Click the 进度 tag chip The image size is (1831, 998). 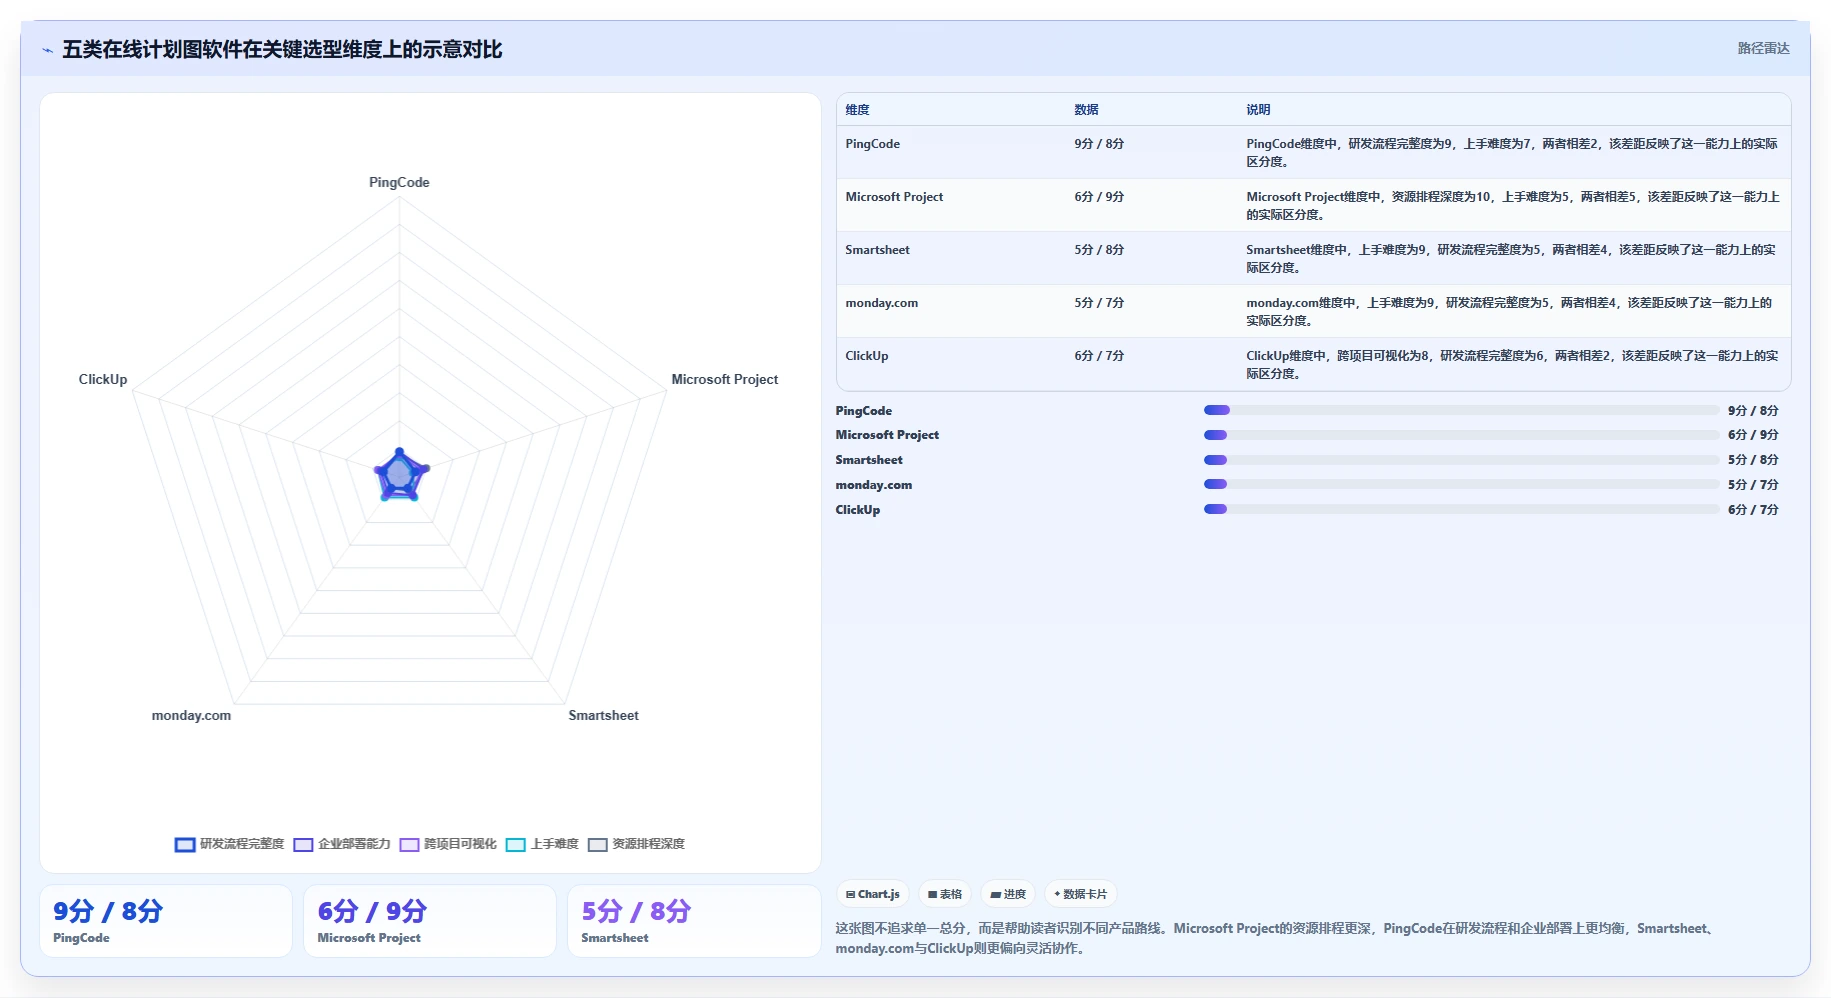pos(1008,894)
